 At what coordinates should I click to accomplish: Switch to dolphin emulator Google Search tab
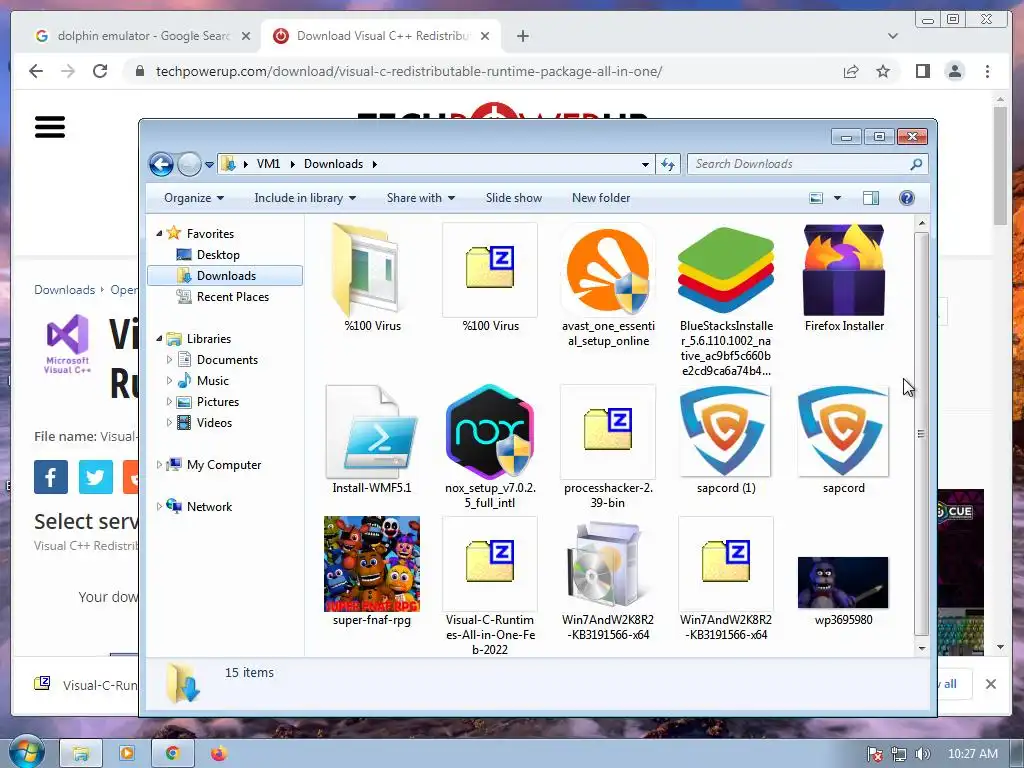click(x=142, y=36)
